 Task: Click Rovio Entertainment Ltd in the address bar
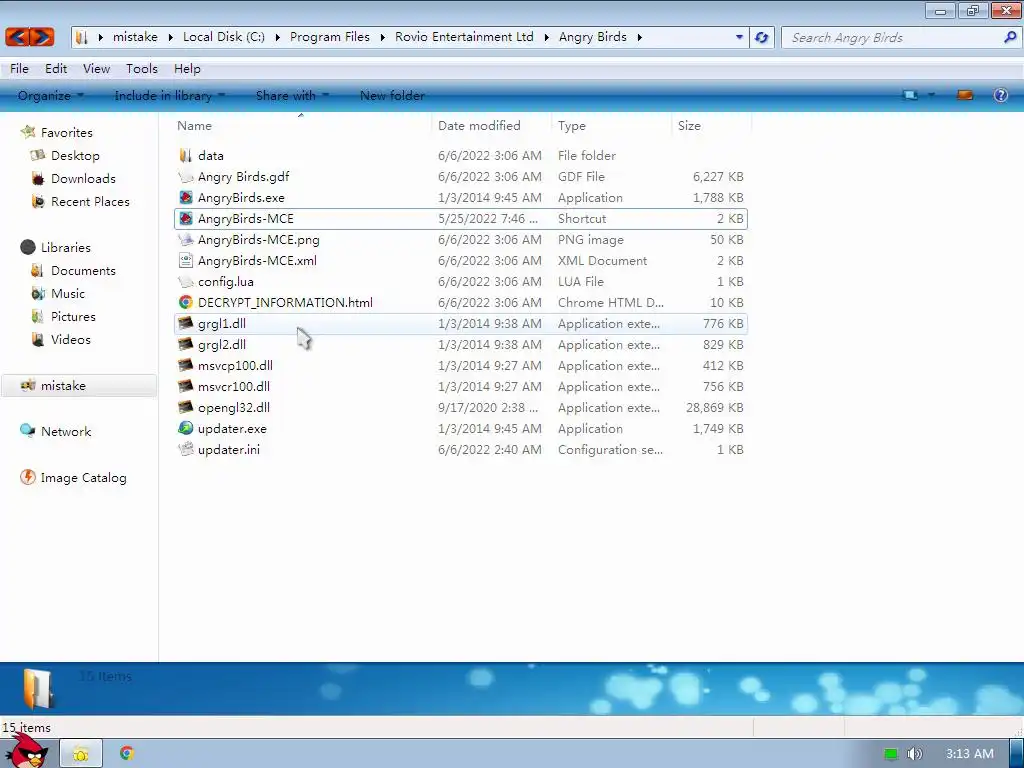coord(464,37)
